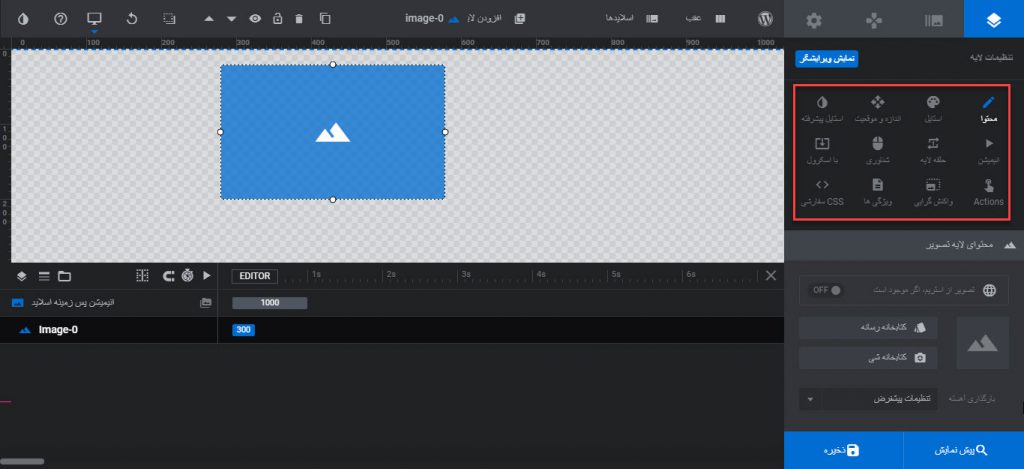
Task: Toggle the image from stream OFF switch
Action: pos(826,290)
